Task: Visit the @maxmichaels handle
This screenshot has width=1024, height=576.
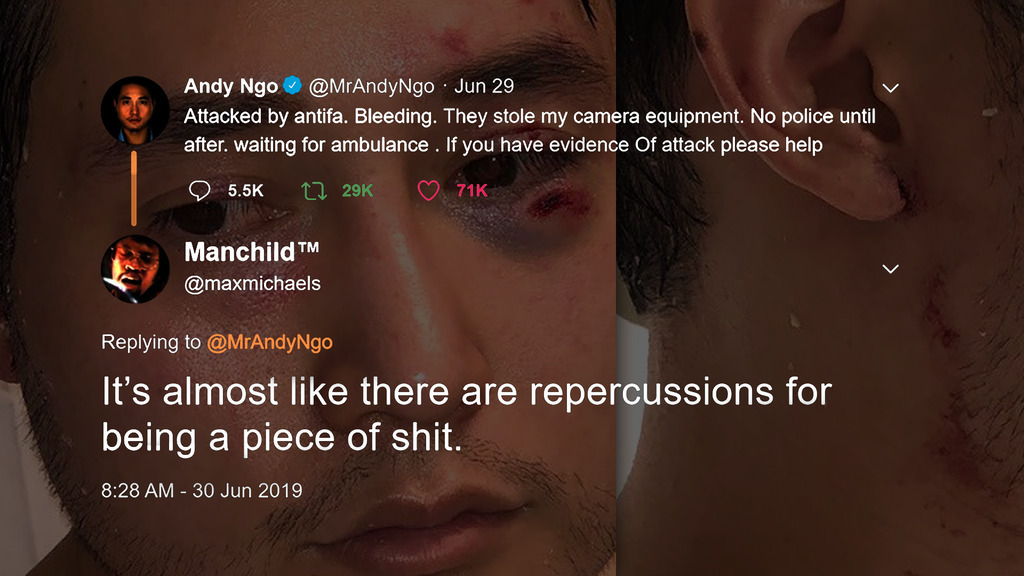Action: (253, 283)
